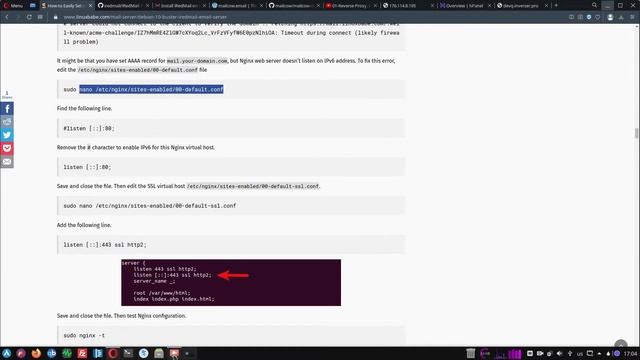Viewport: 640px width, 360px height.
Task: Click the 17:04 clock in the tray
Action: 631,353
